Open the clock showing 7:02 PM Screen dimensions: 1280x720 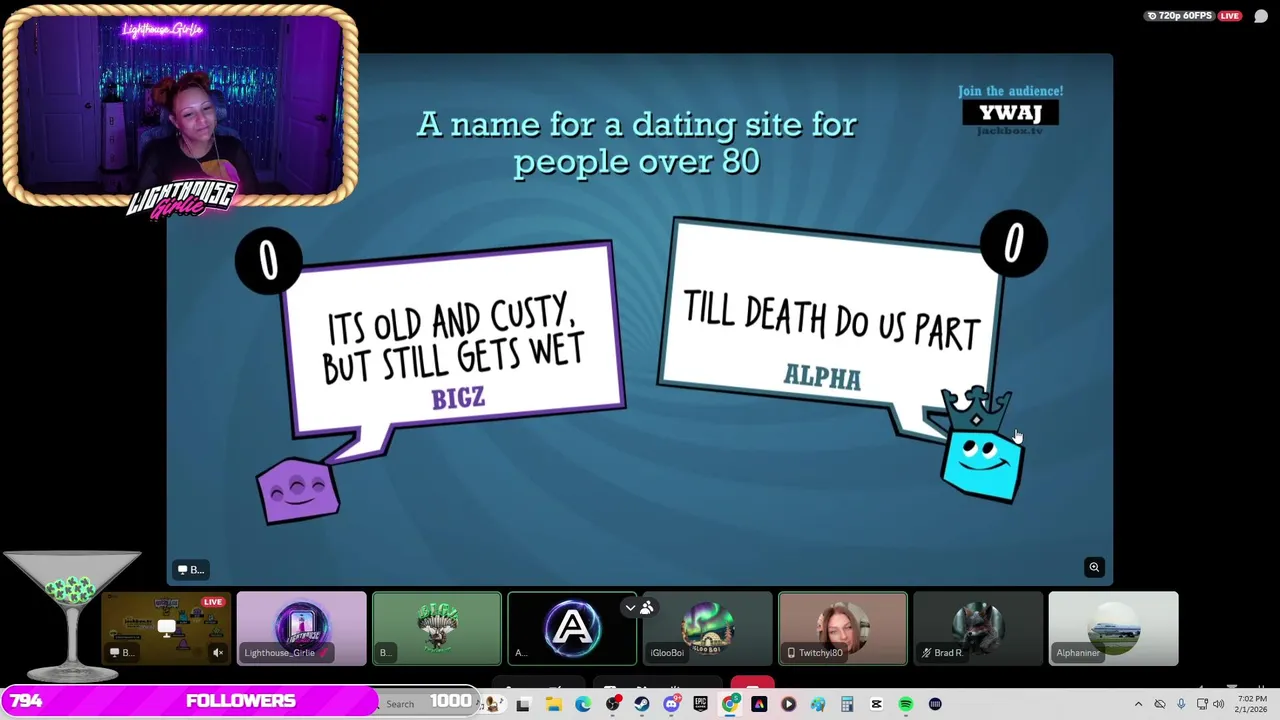click(1252, 704)
